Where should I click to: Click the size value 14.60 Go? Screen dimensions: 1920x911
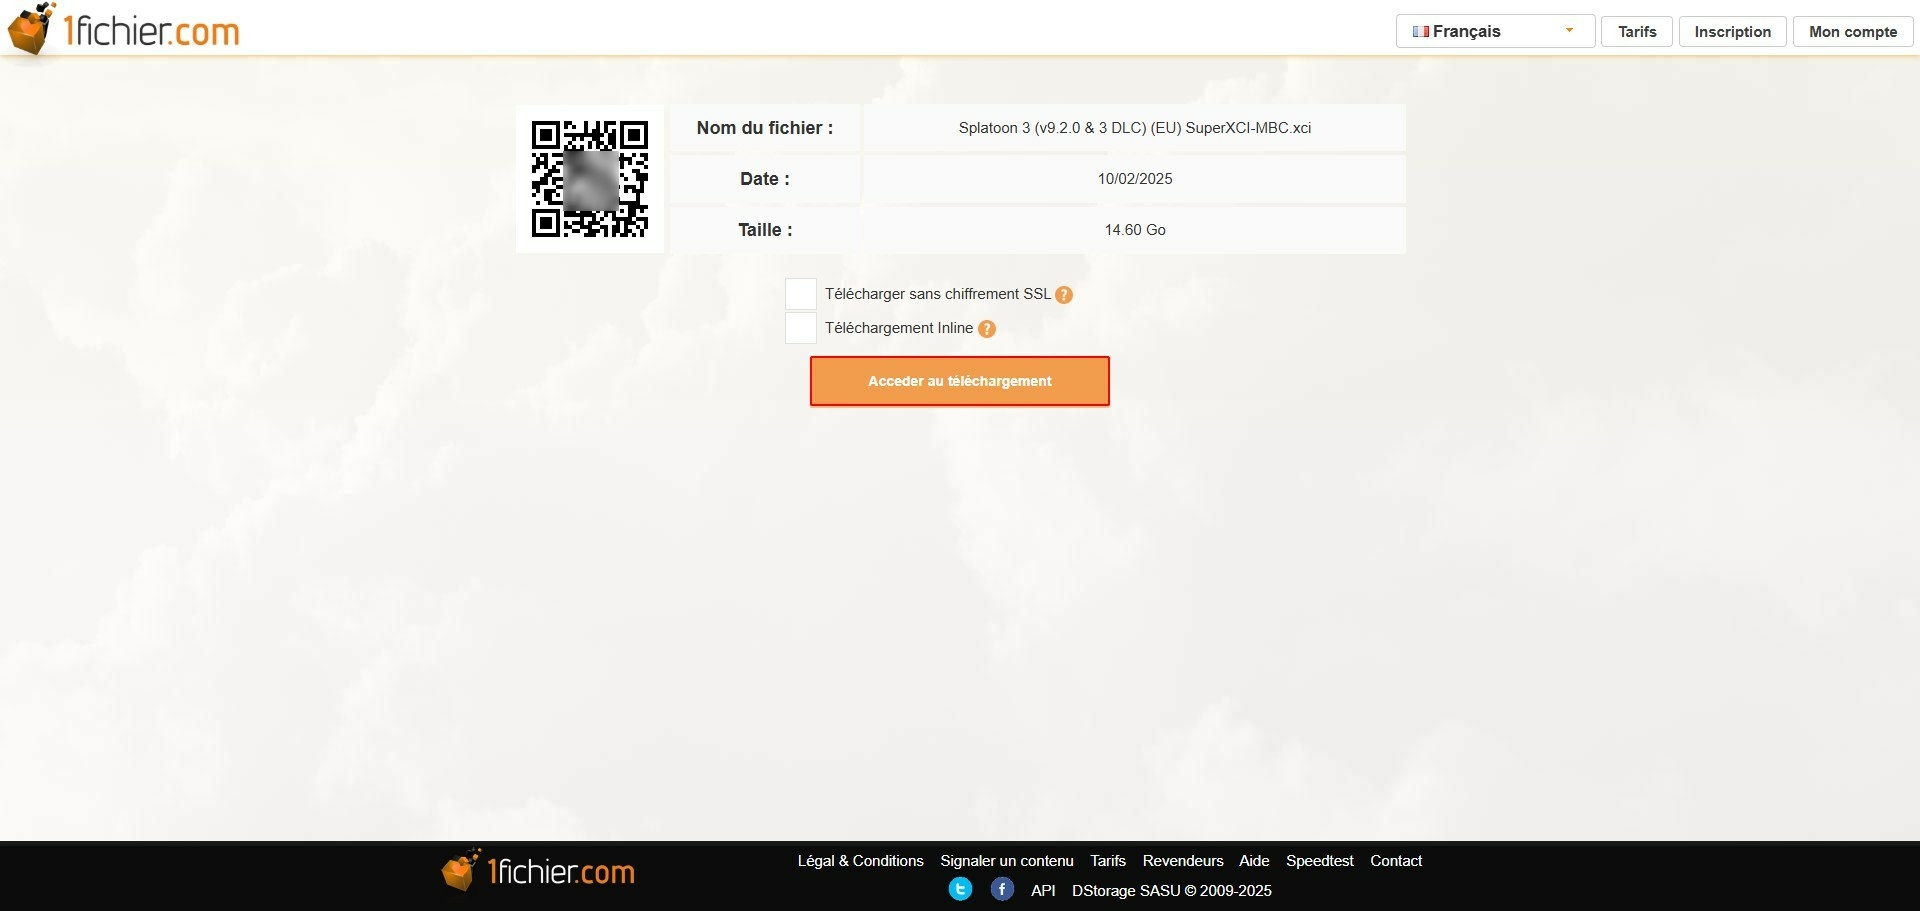[x=1135, y=230]
